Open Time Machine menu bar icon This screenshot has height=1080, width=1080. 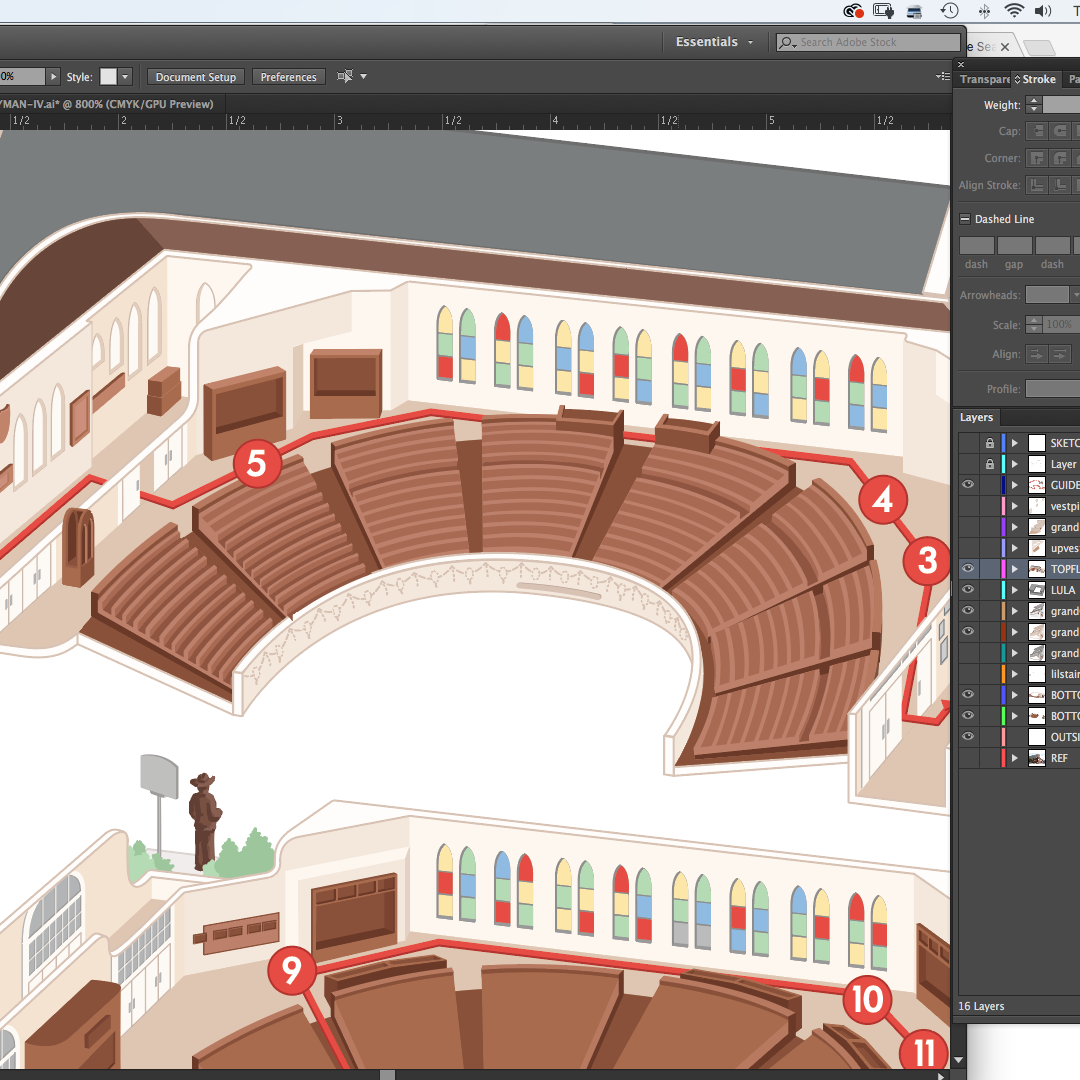point(950,10)
